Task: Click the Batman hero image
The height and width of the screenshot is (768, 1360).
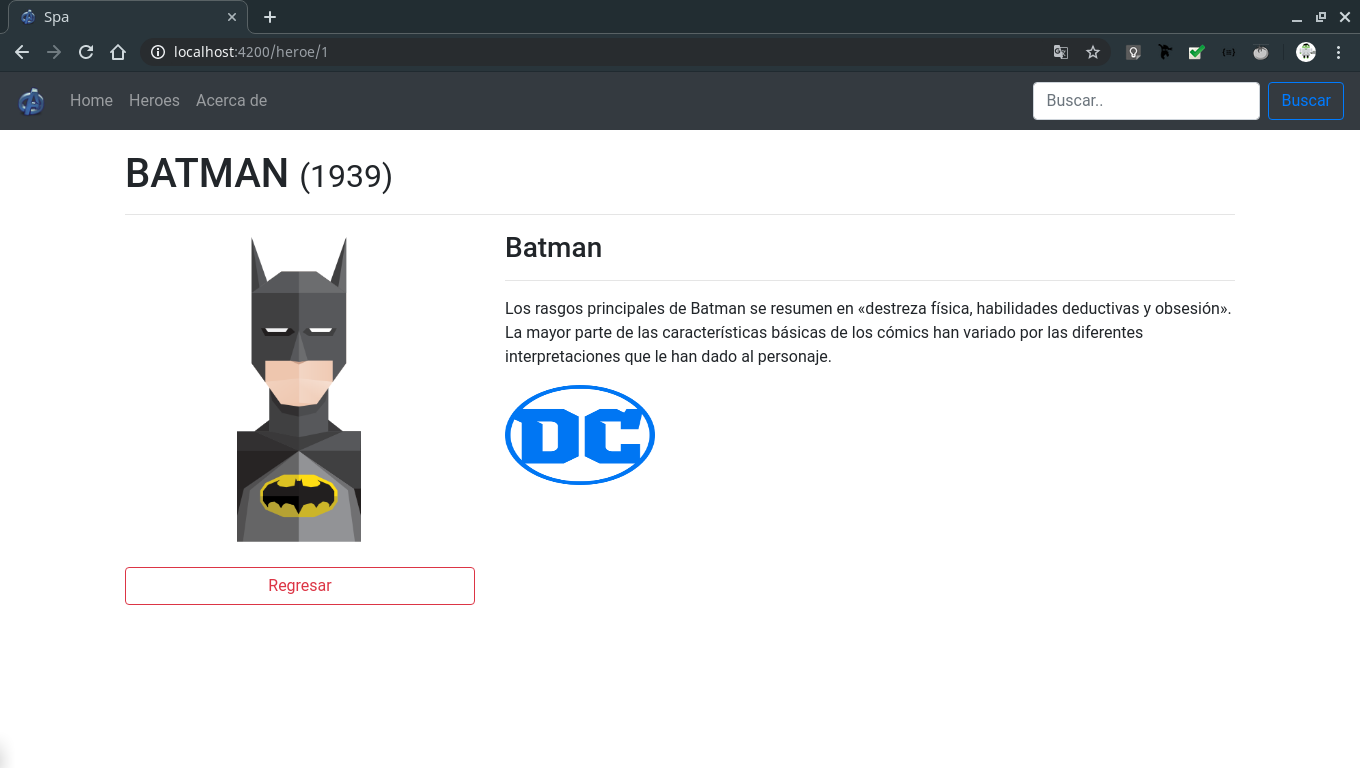Action: click(x=299, y=390)
